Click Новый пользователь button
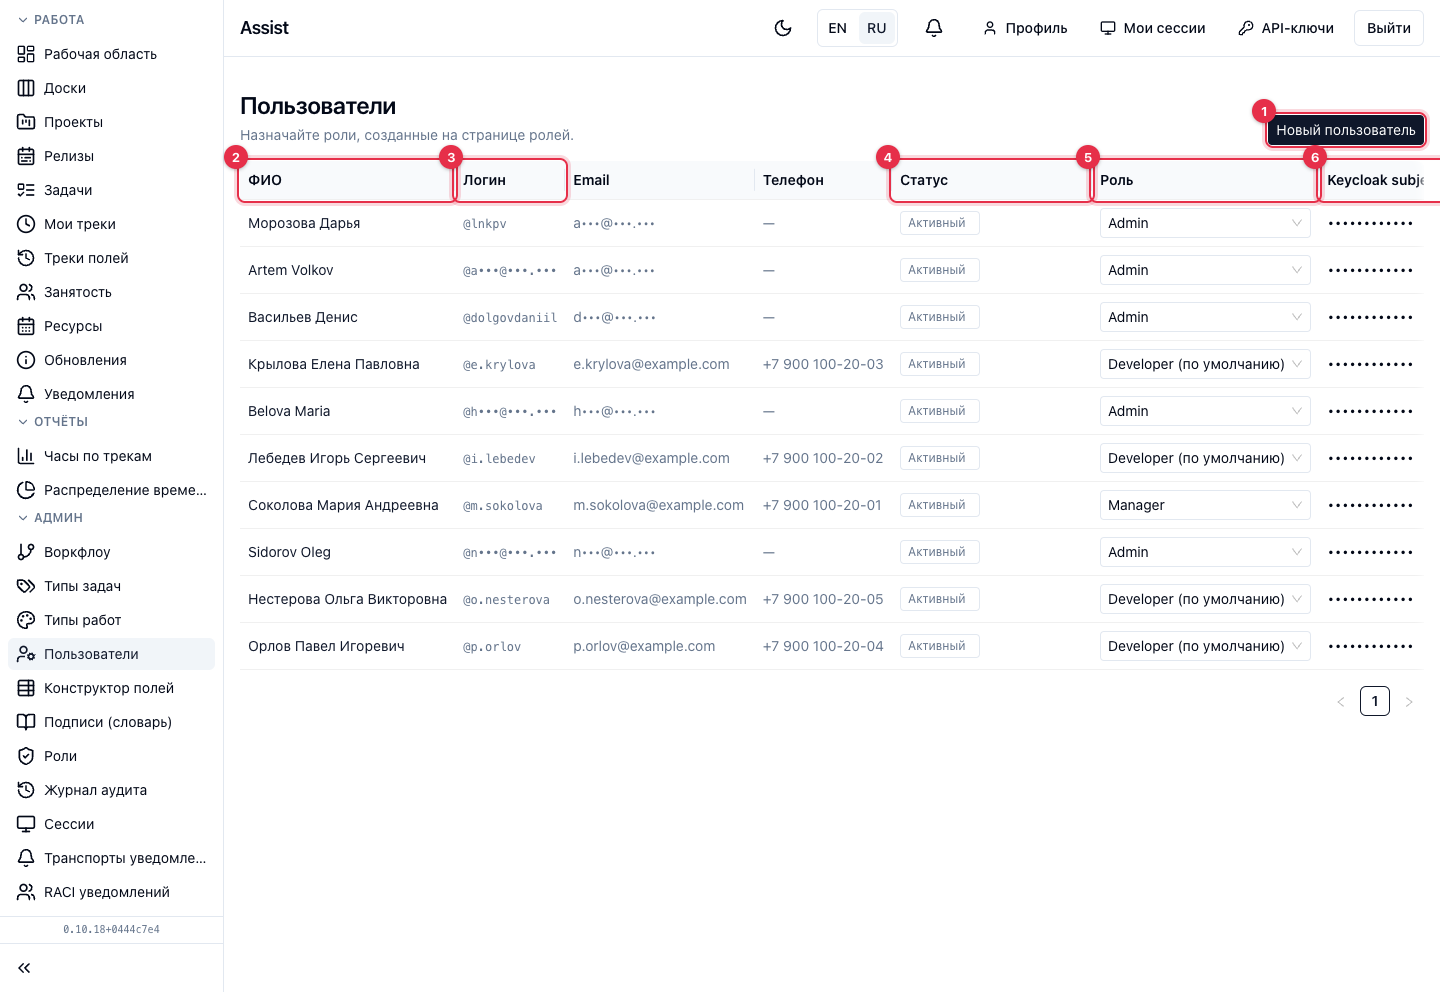The height and width of the screenshot is (992, 1440). click(1345, 130)
